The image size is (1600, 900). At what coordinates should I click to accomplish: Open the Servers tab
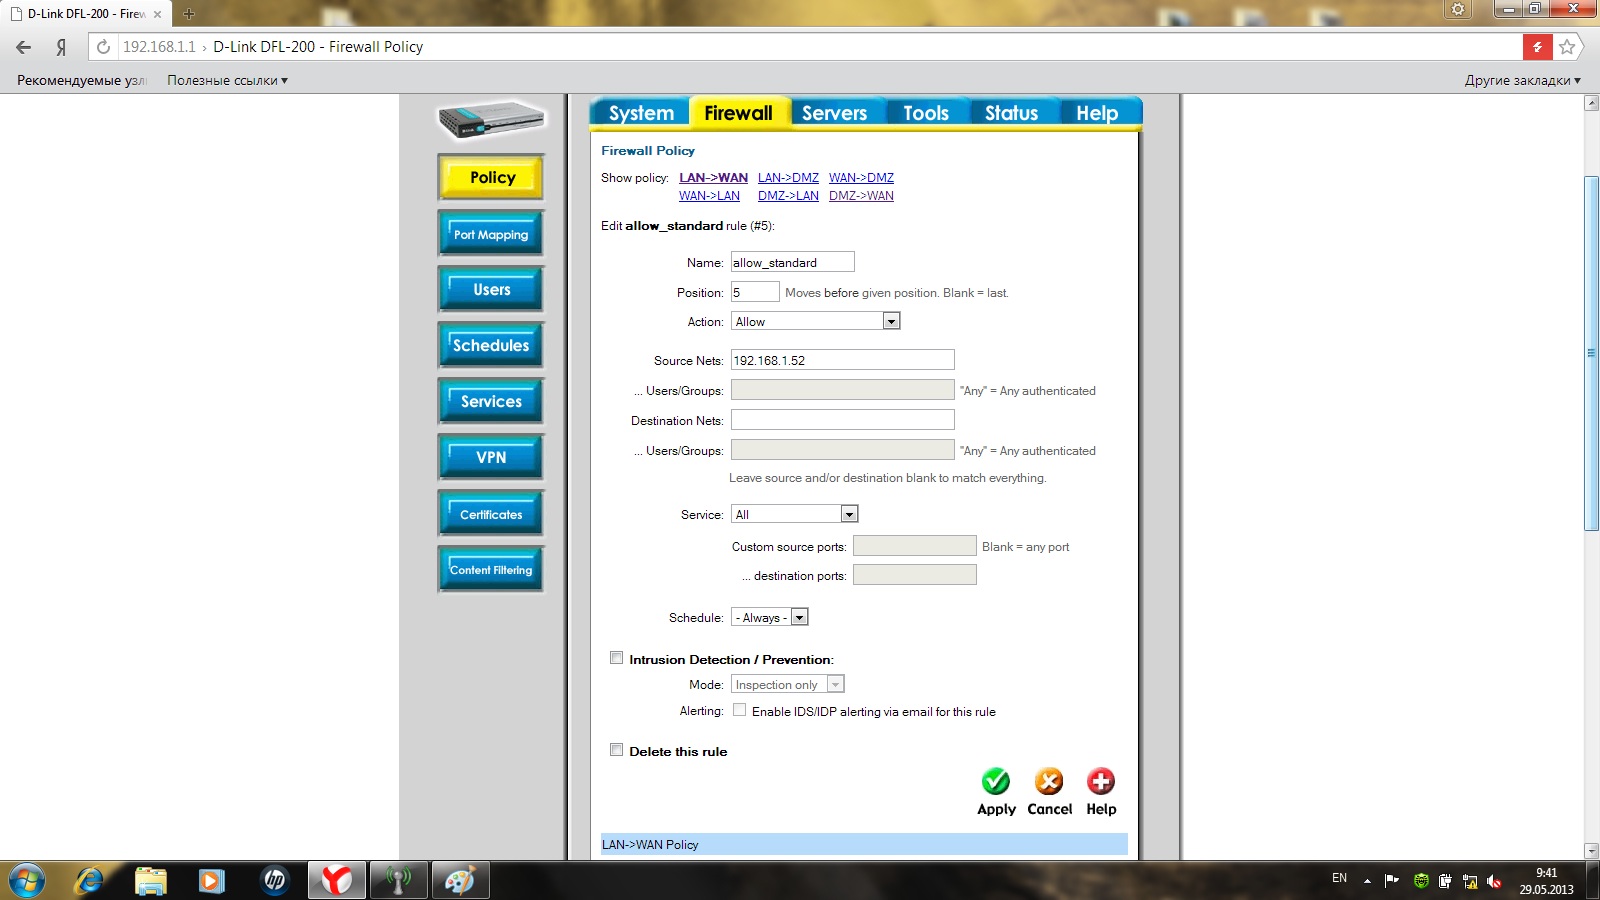pos(834,113)
